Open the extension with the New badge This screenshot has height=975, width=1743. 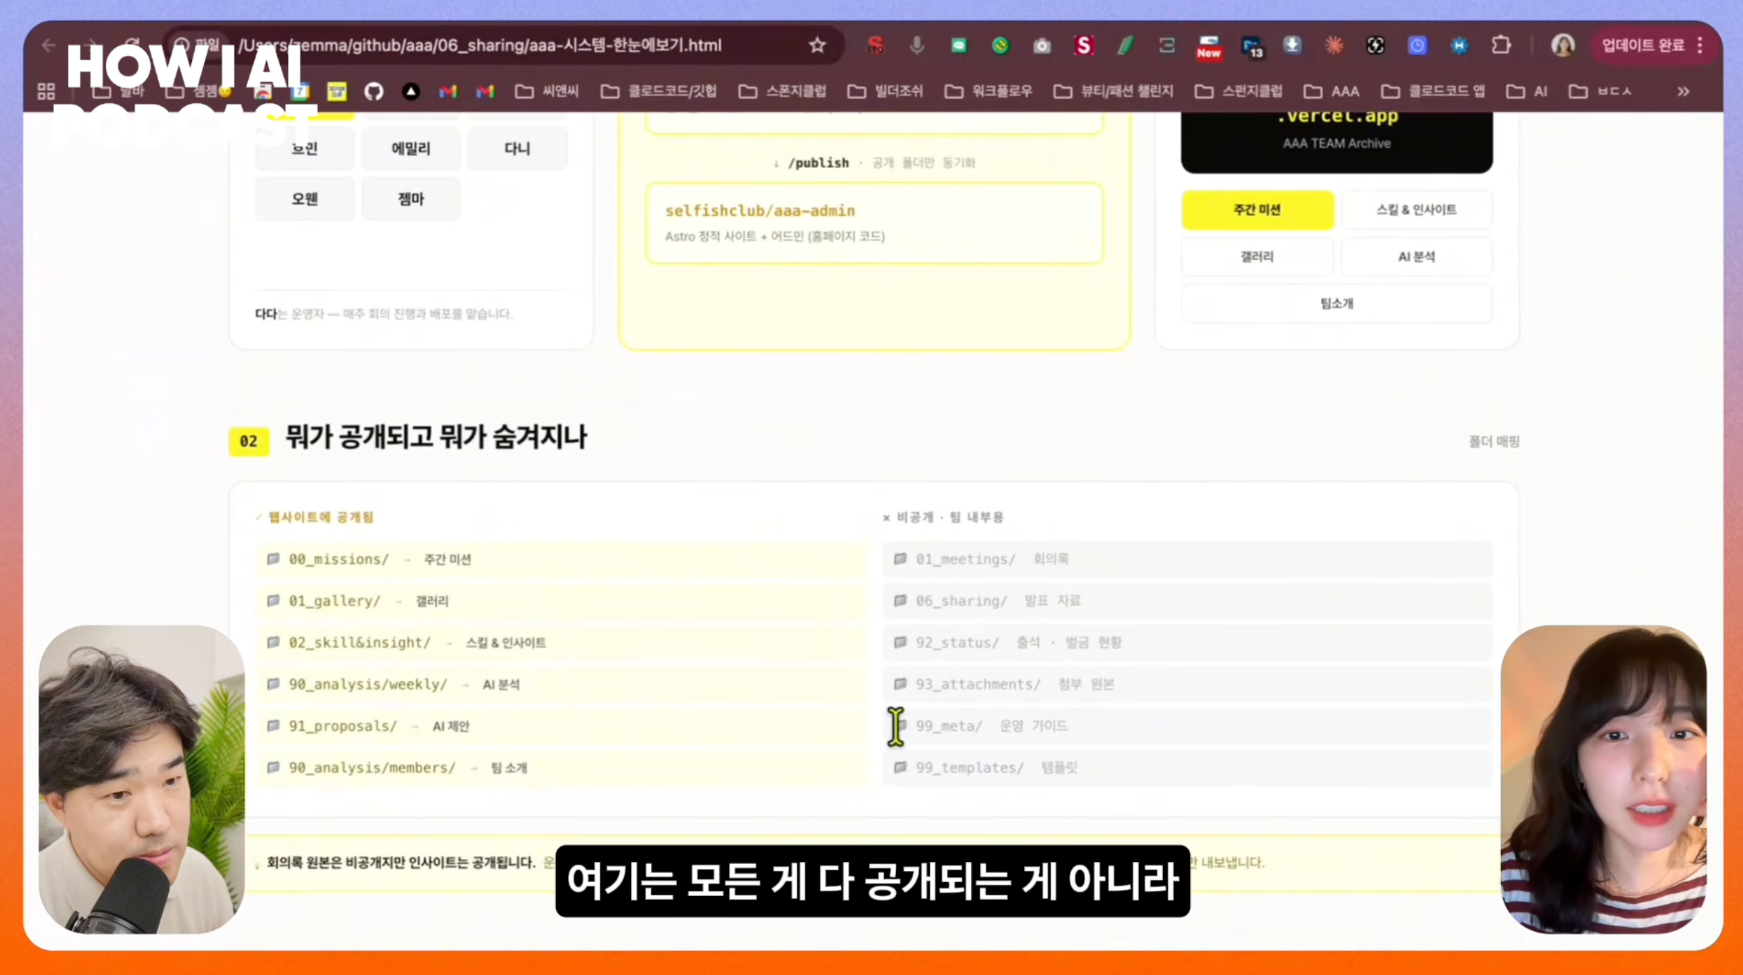[1208, 45]
